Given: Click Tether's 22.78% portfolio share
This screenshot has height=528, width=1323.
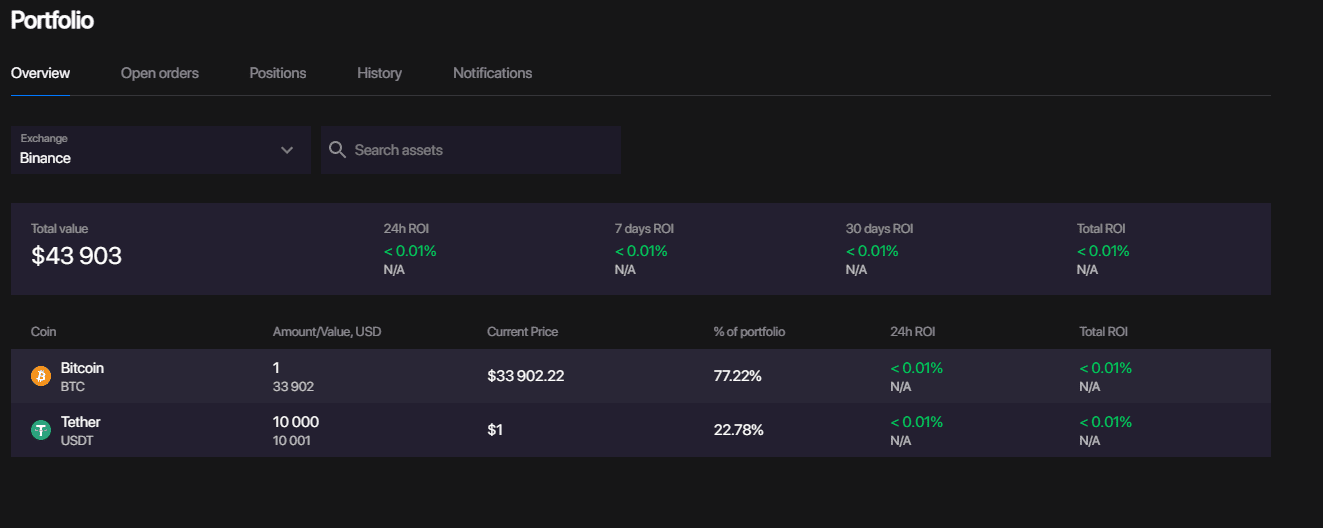Looking at the screenshot, I should coord(739,430).
